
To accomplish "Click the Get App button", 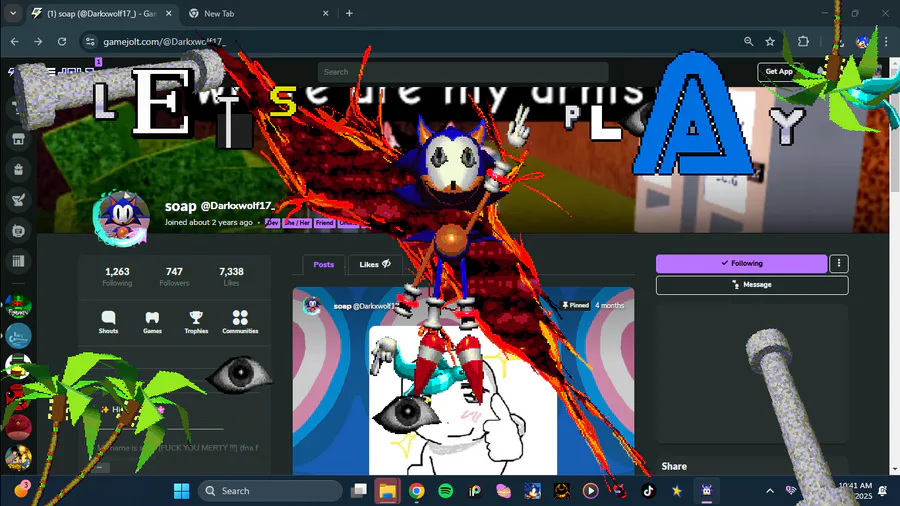I will click(778, 72).
